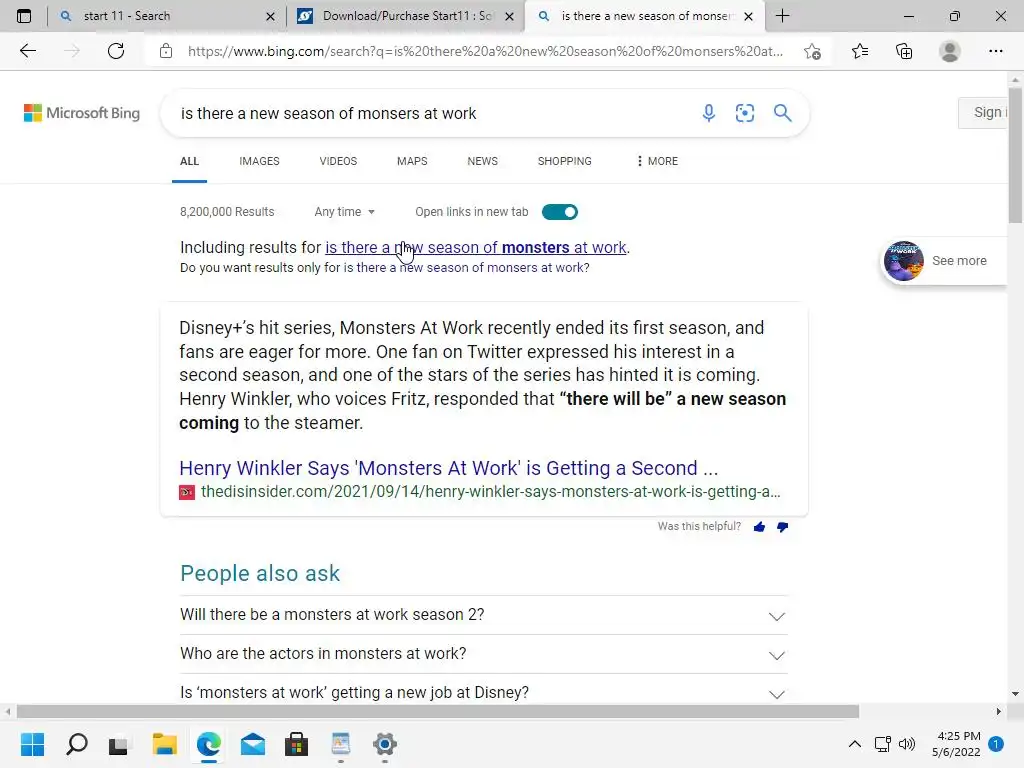This screenshot has width=1024, height=768.
Task: Click the browser address bar URL
Action: (485, 51)
